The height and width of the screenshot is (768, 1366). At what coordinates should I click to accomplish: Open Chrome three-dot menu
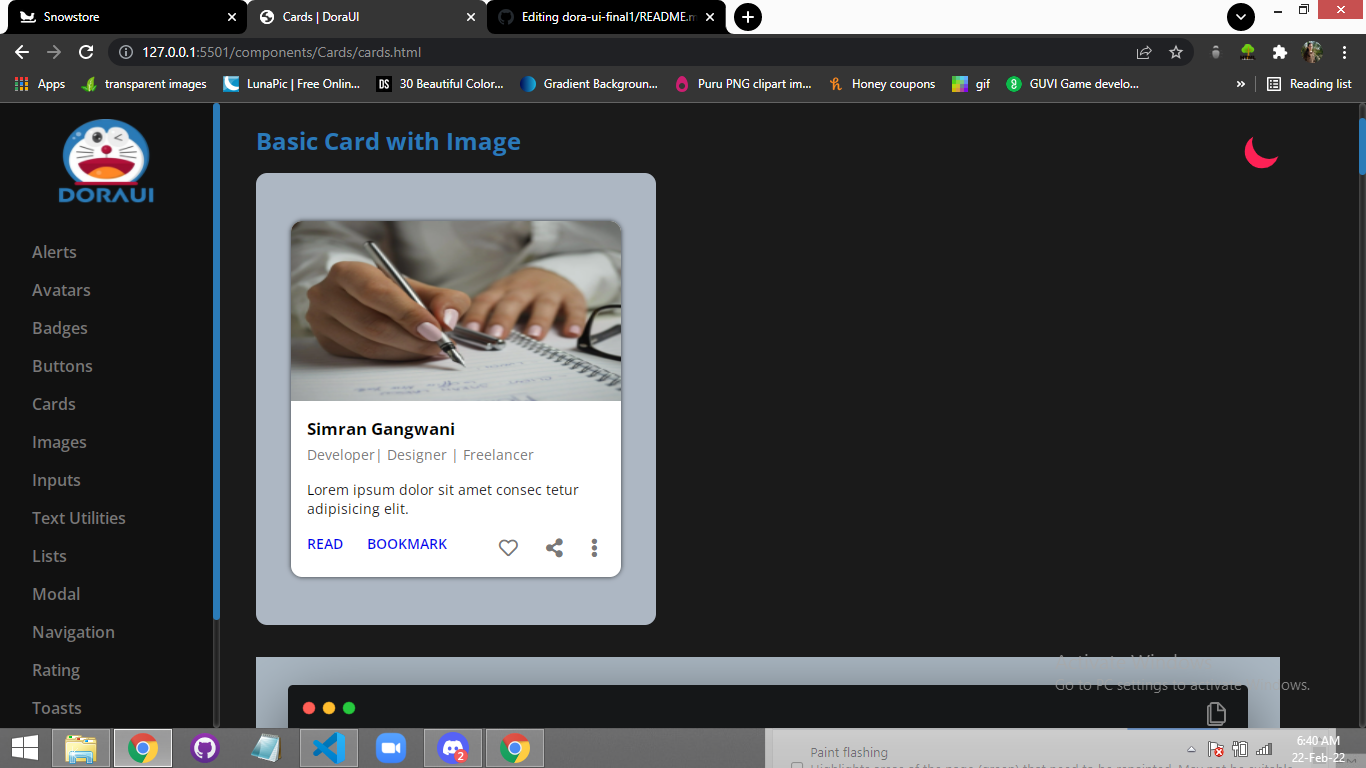[1344, 52]
